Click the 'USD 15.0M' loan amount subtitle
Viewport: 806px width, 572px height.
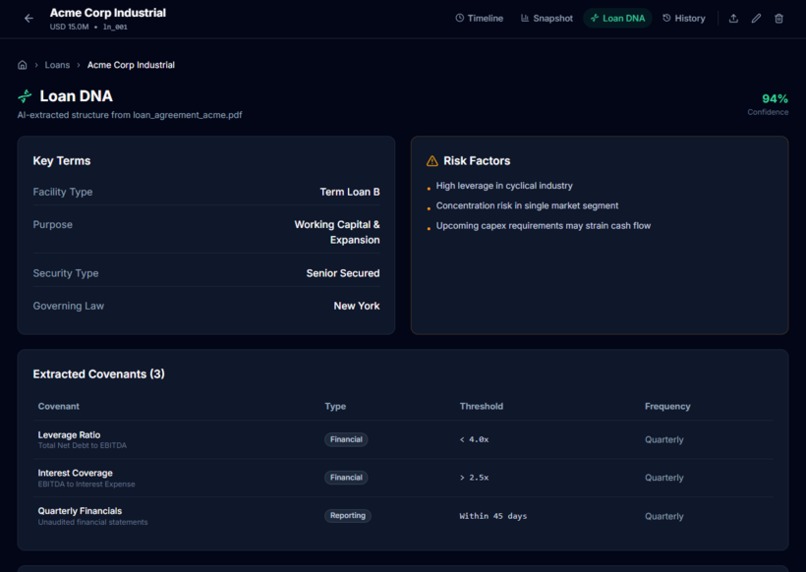[69, 27]
